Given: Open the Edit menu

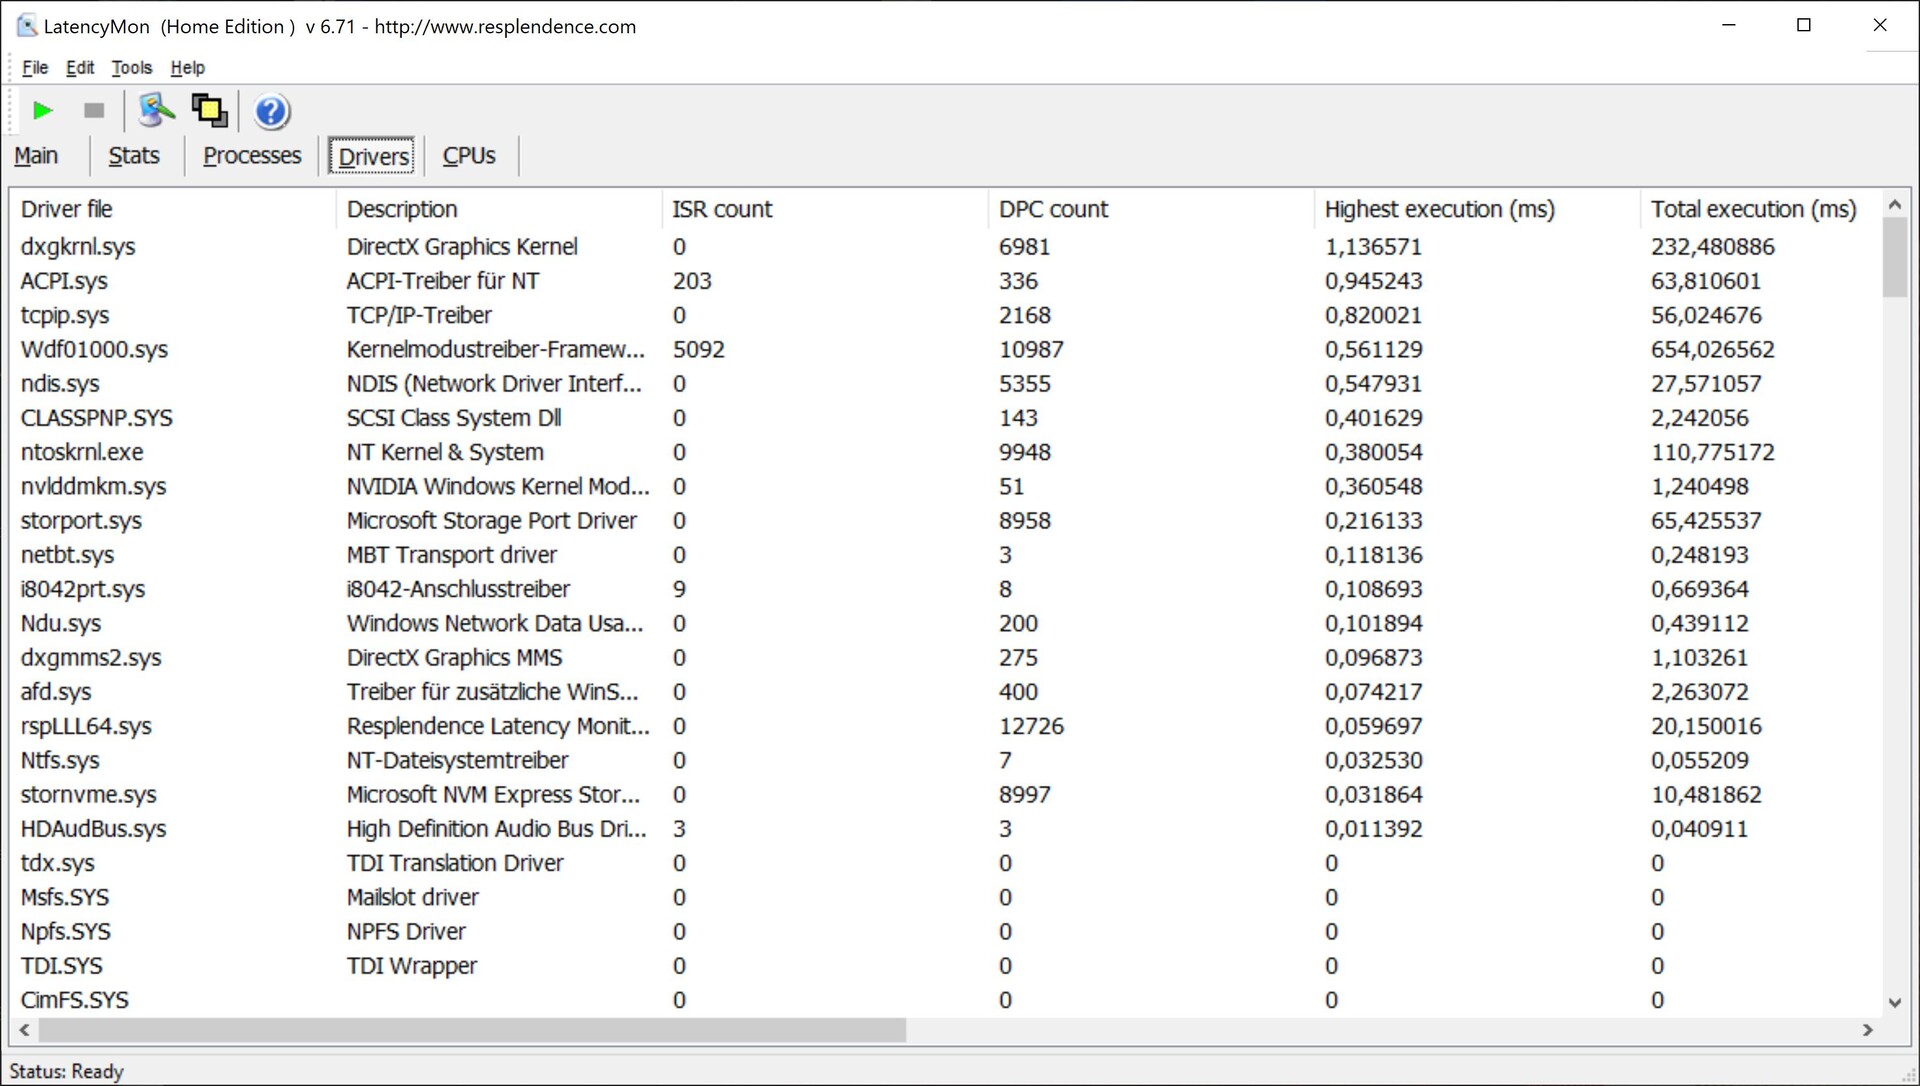Looking at the screenshot, I should (x=80, y=68).
